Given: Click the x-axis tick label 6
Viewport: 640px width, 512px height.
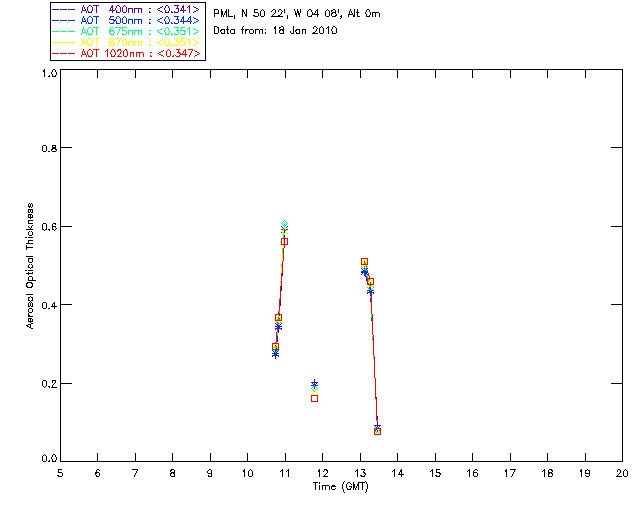Looking at the screenshot, I should point(98,473).
